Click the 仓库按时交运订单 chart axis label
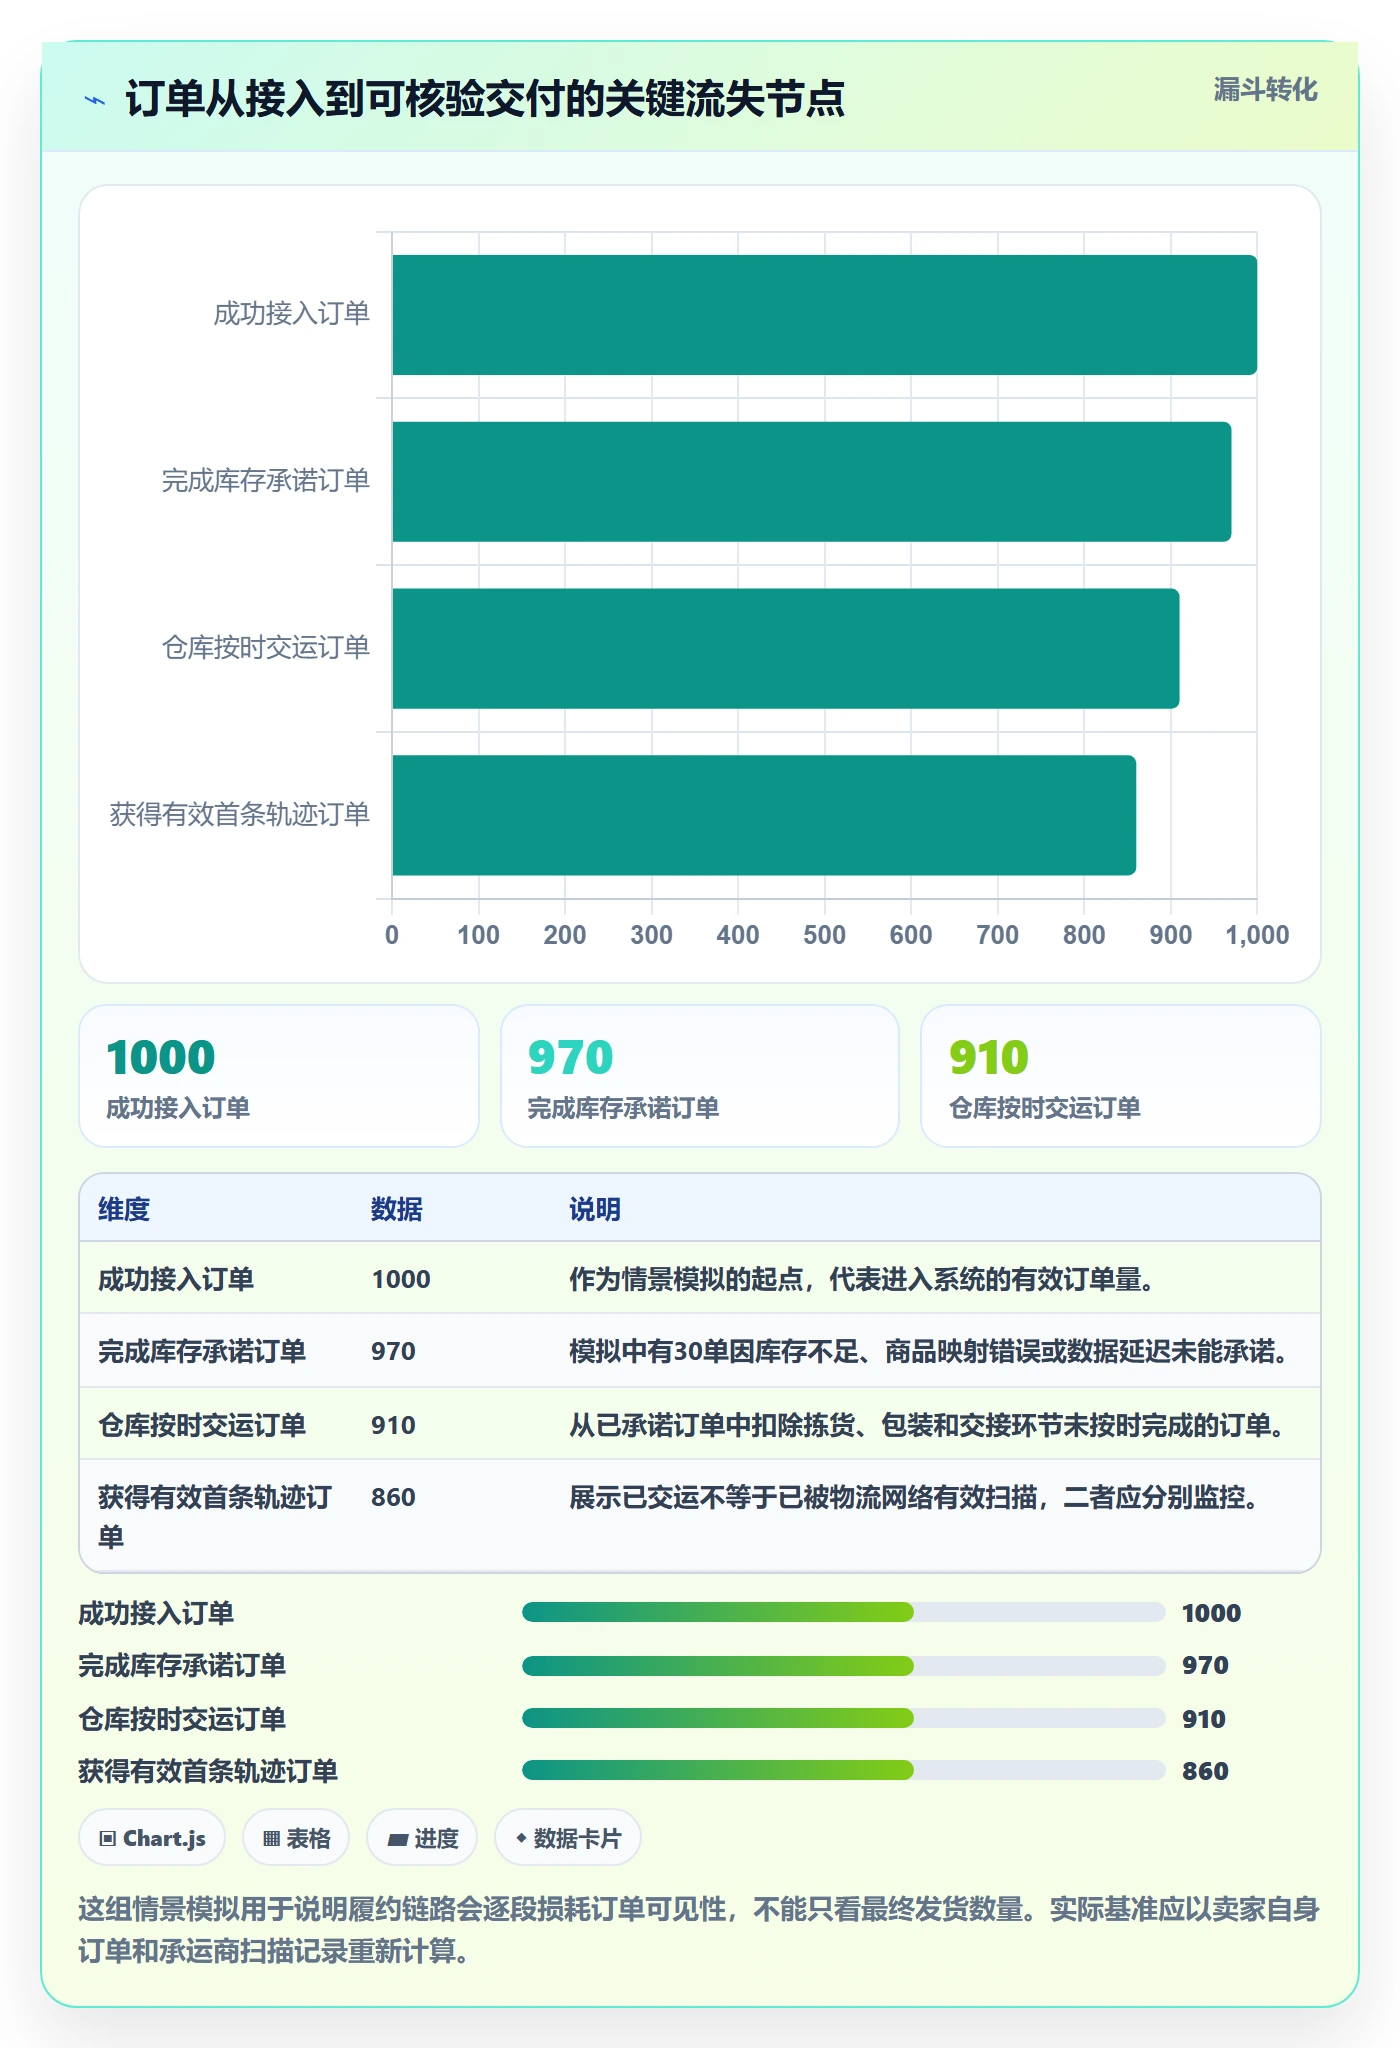The image size is (1400, 2048). (x=265, y=648)
